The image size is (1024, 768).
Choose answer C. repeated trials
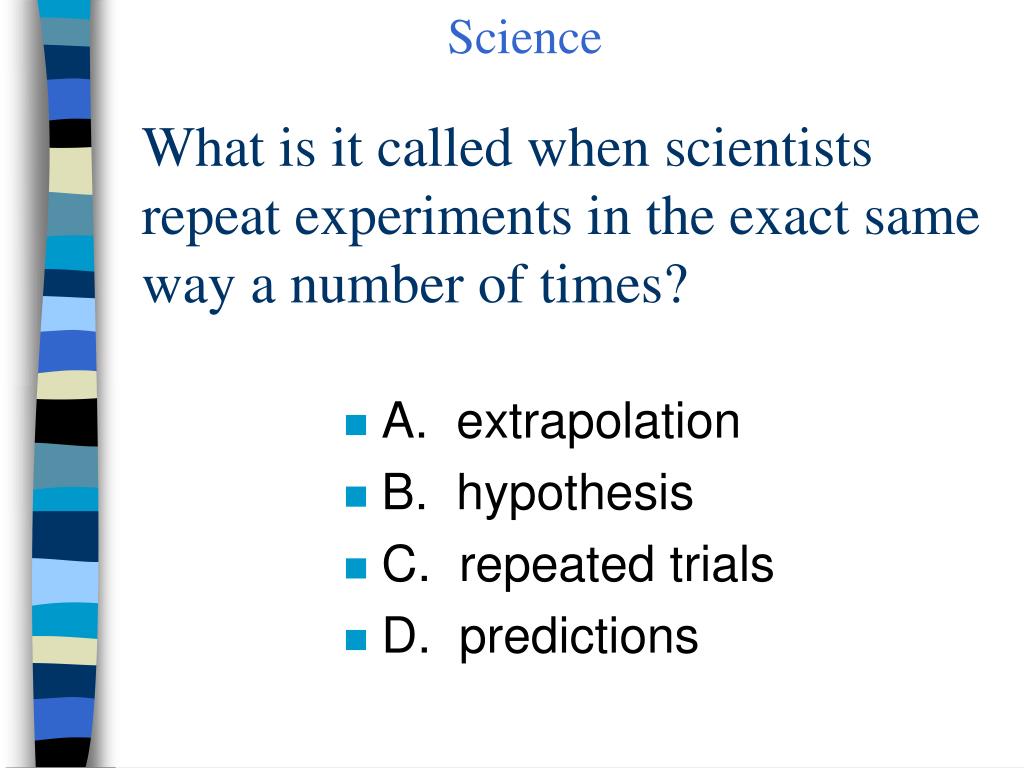[578, 564]
